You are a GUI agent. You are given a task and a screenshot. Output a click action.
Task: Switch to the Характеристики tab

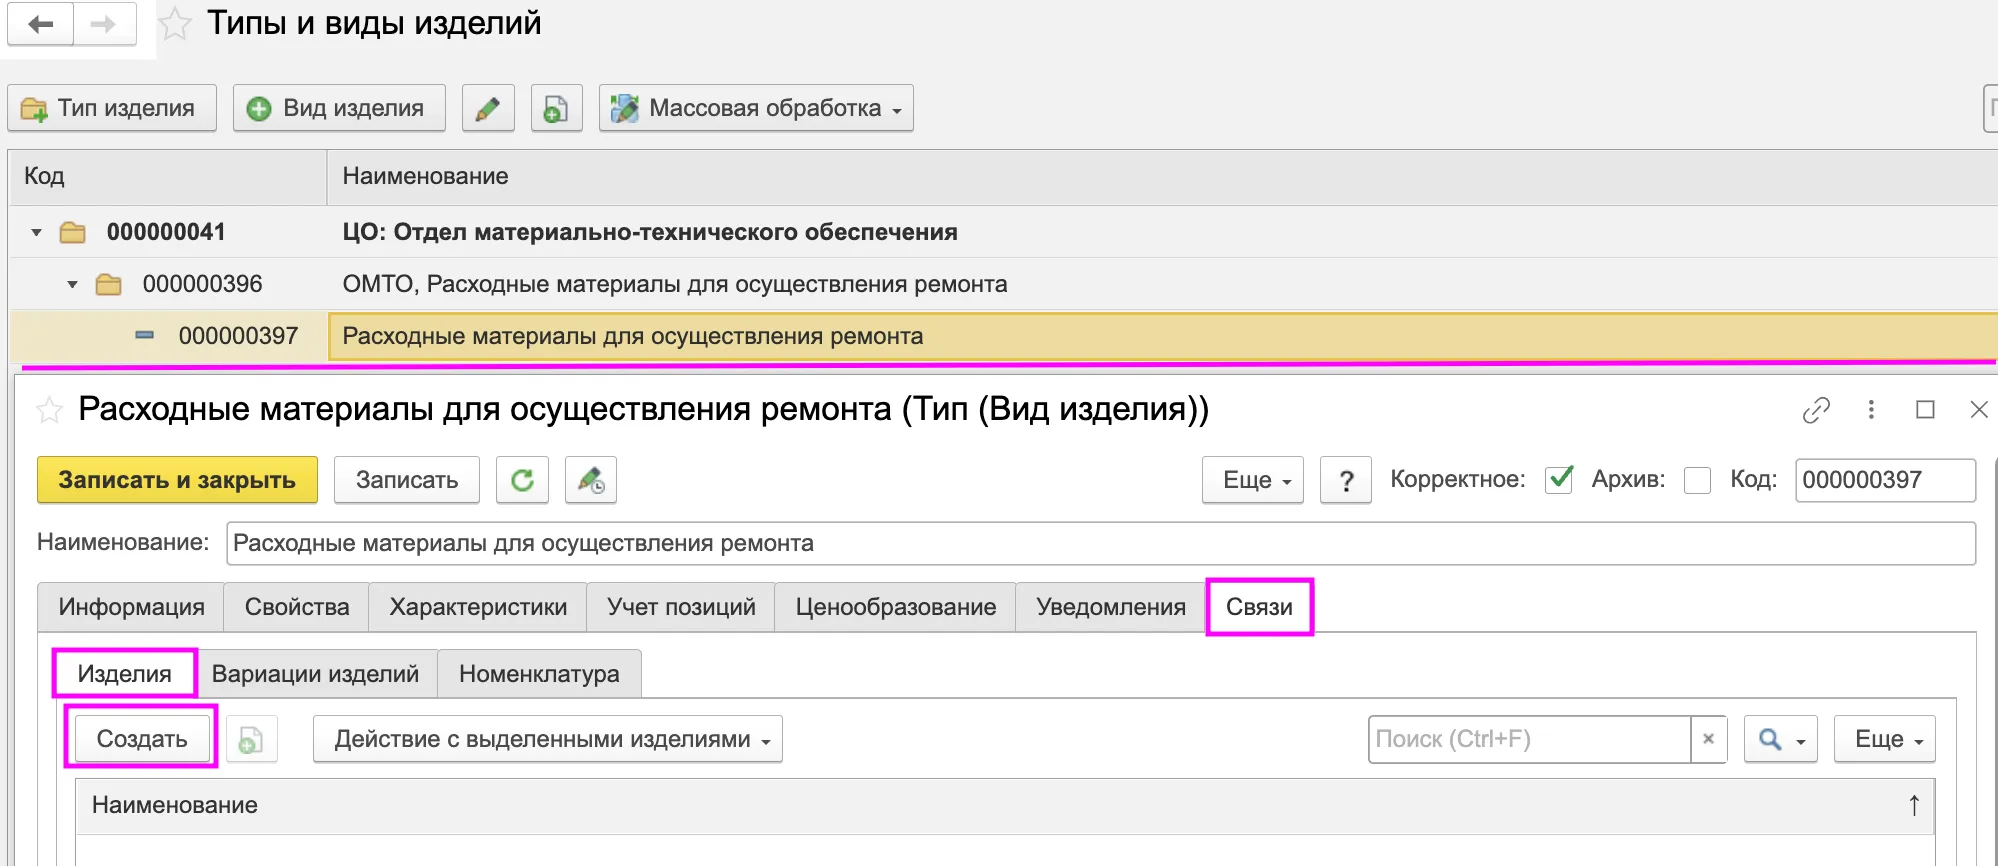(x=478, y=607)
